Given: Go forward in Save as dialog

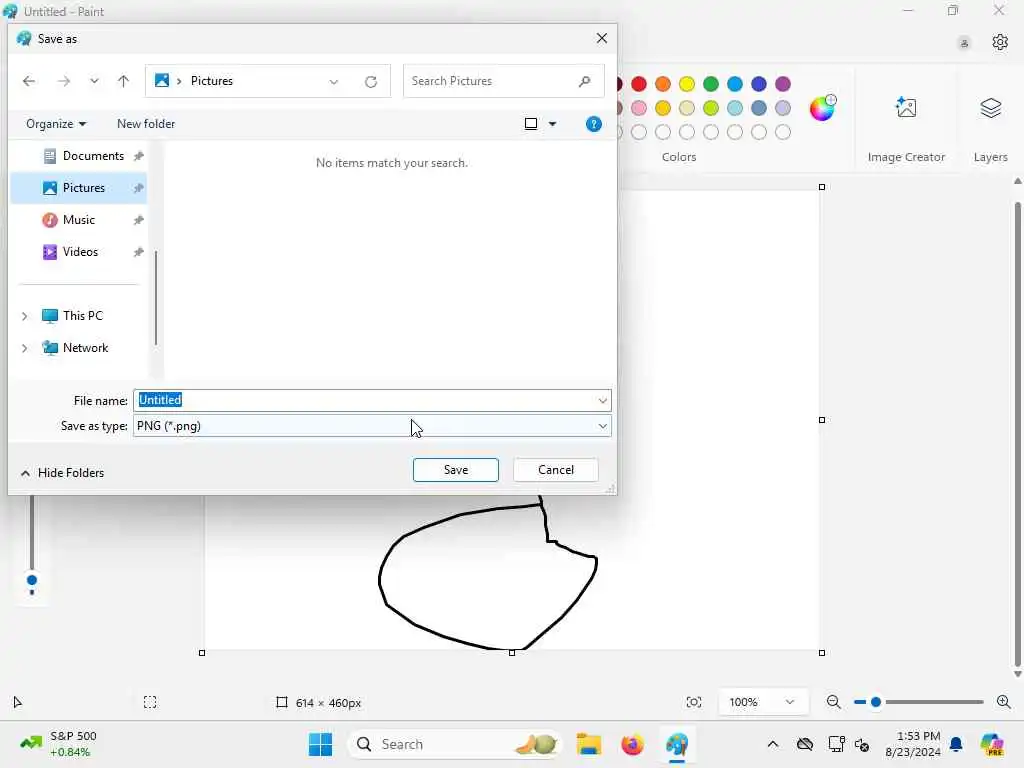Looking at the screenshot, I should coord(64,81).
